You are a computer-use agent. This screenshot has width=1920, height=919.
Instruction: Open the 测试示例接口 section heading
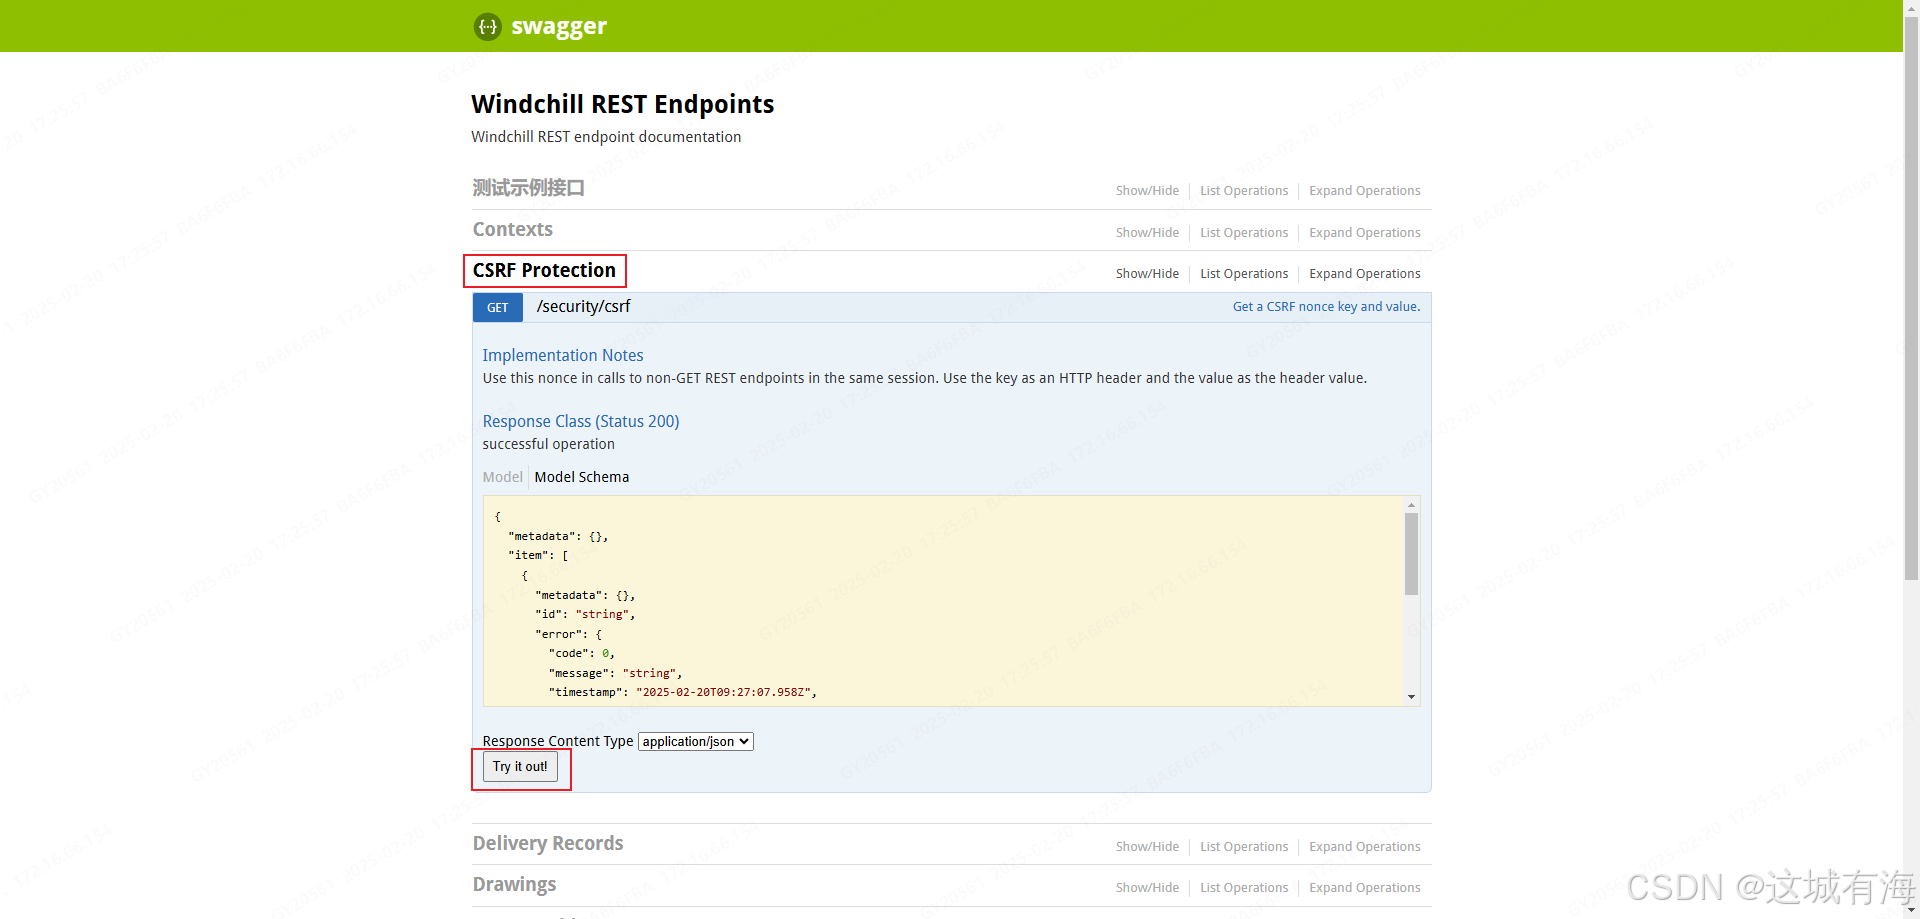528,188
